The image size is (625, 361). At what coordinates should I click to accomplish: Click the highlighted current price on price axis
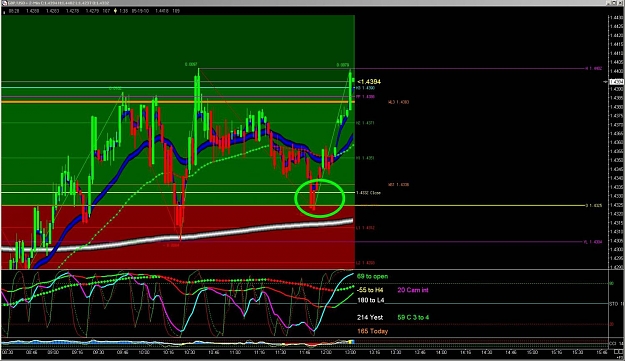coord(617,82)
